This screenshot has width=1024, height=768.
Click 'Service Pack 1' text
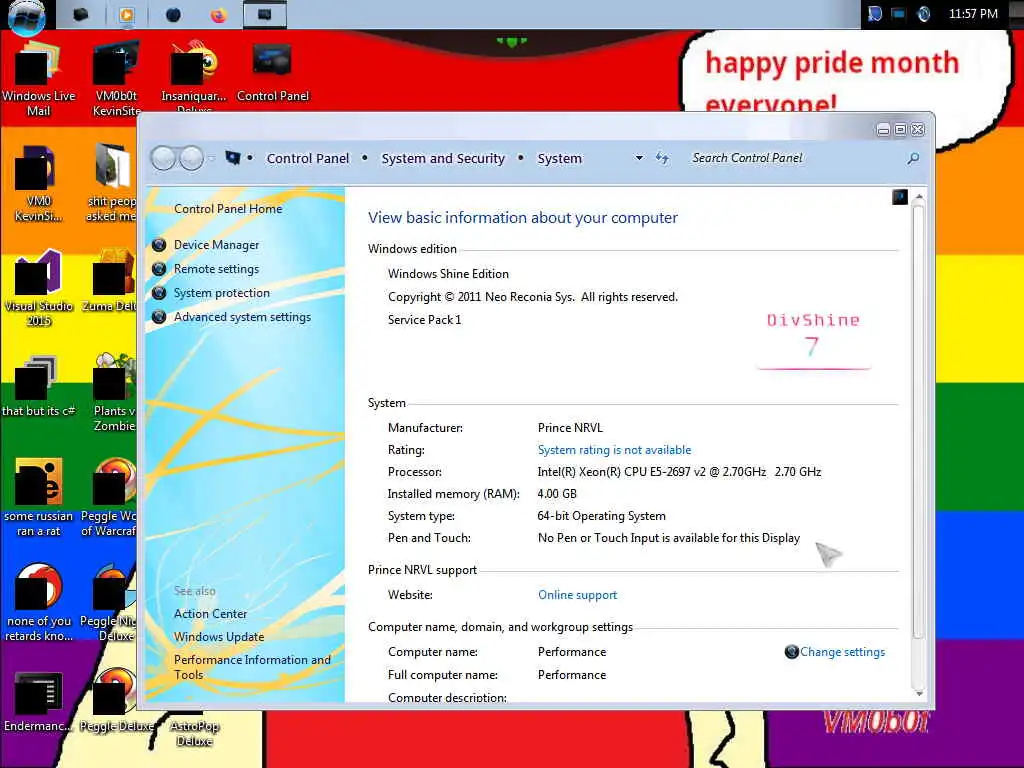pyautogui.click(x=424, y=319)
